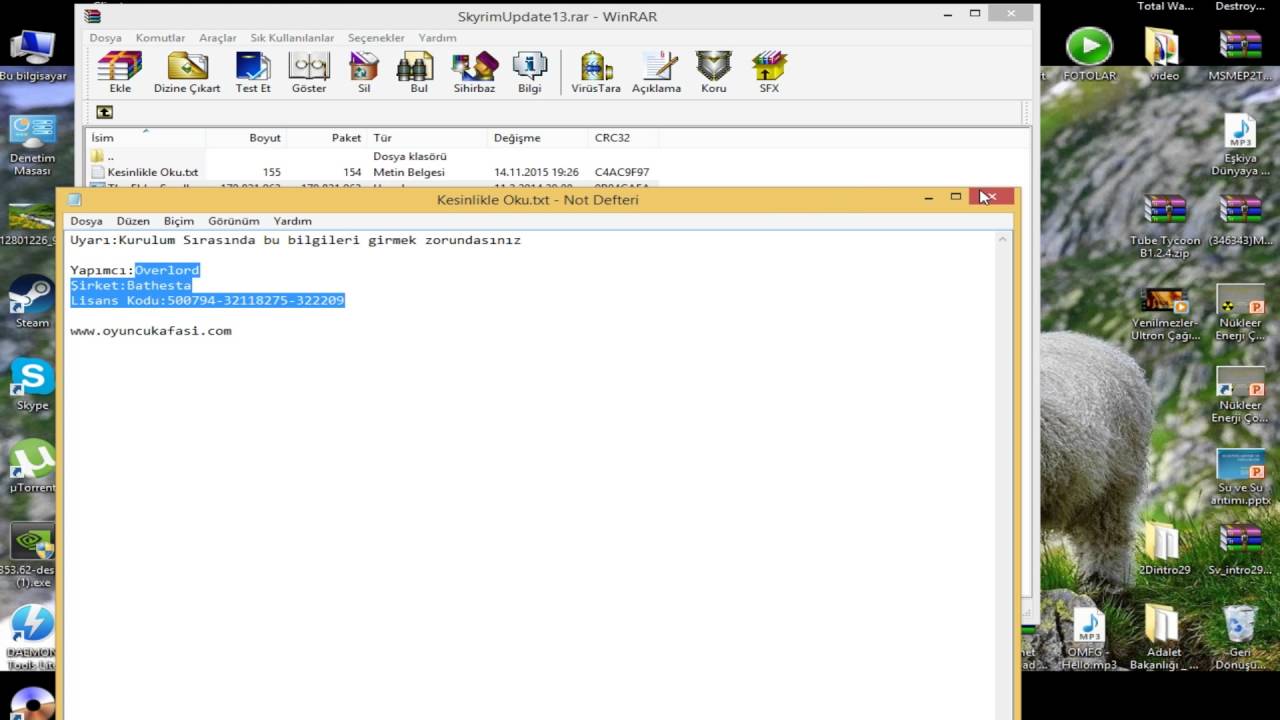Open the Dosya menu in WinRAR

[x=105, y=38]
